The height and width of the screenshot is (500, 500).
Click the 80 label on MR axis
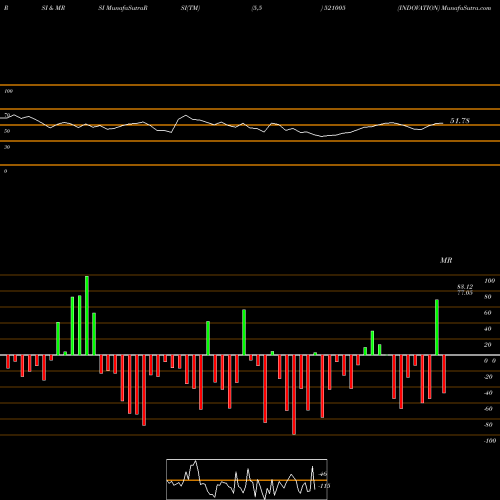coord(488,297)
